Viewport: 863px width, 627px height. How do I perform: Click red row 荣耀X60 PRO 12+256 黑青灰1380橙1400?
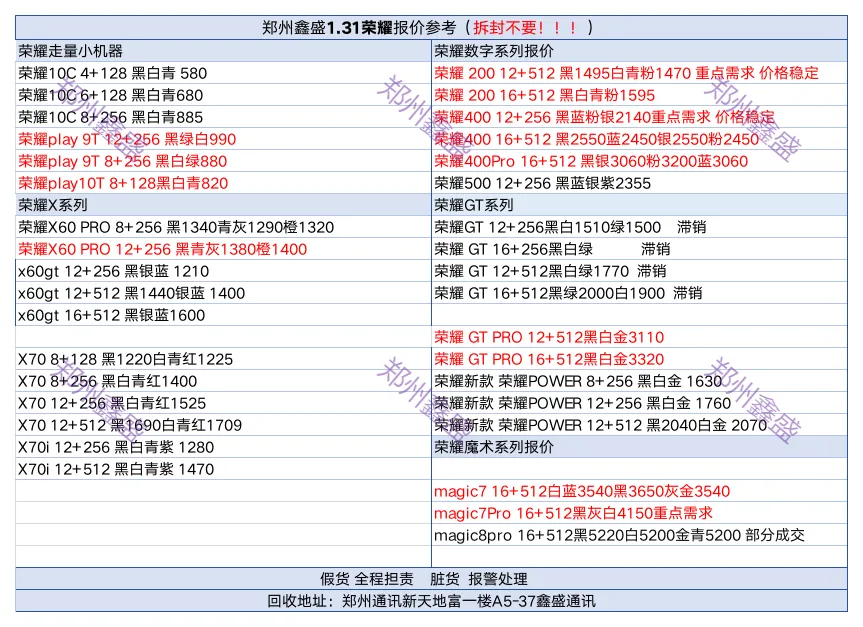pyautogui.click(x=223, y=249)
